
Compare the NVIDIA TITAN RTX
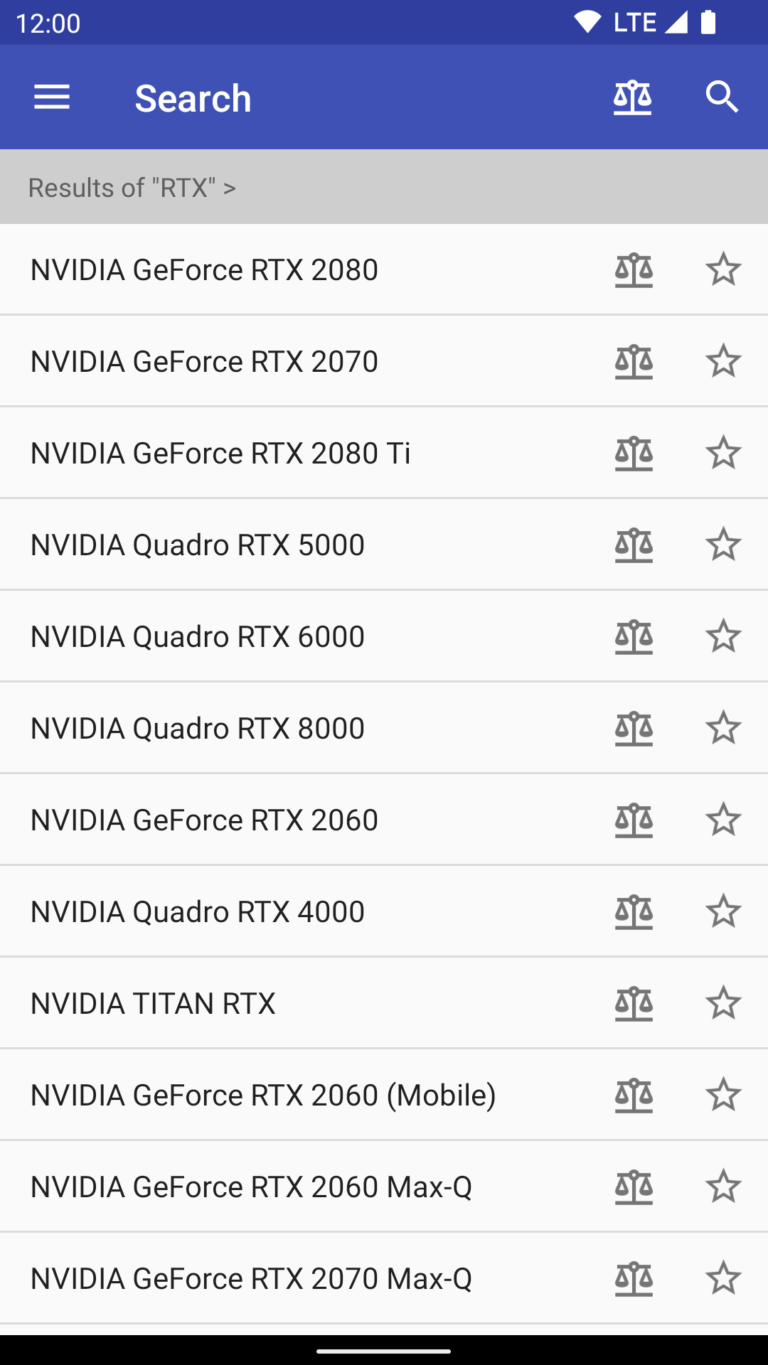(x=634, y=1003)
